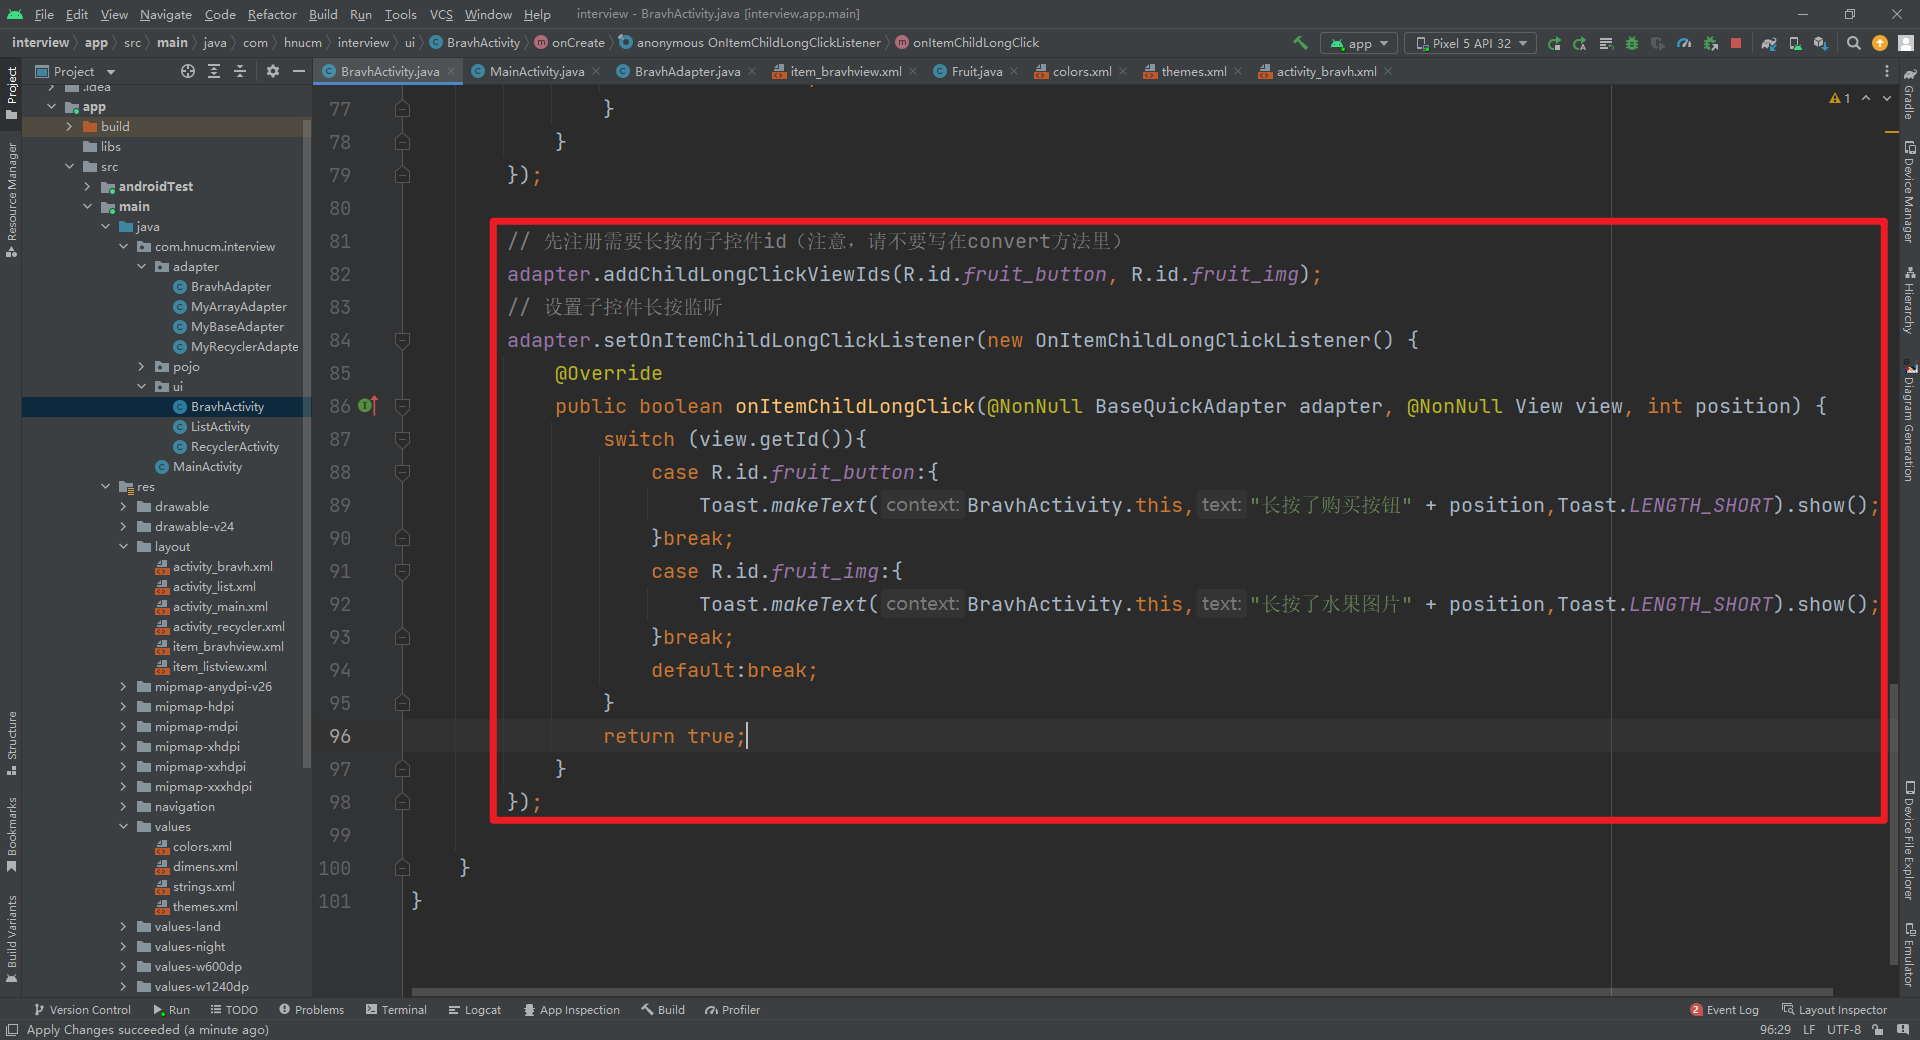Open the Profile app gauge icon
Screen dimensions: 1920x1040
[1684, 43]
